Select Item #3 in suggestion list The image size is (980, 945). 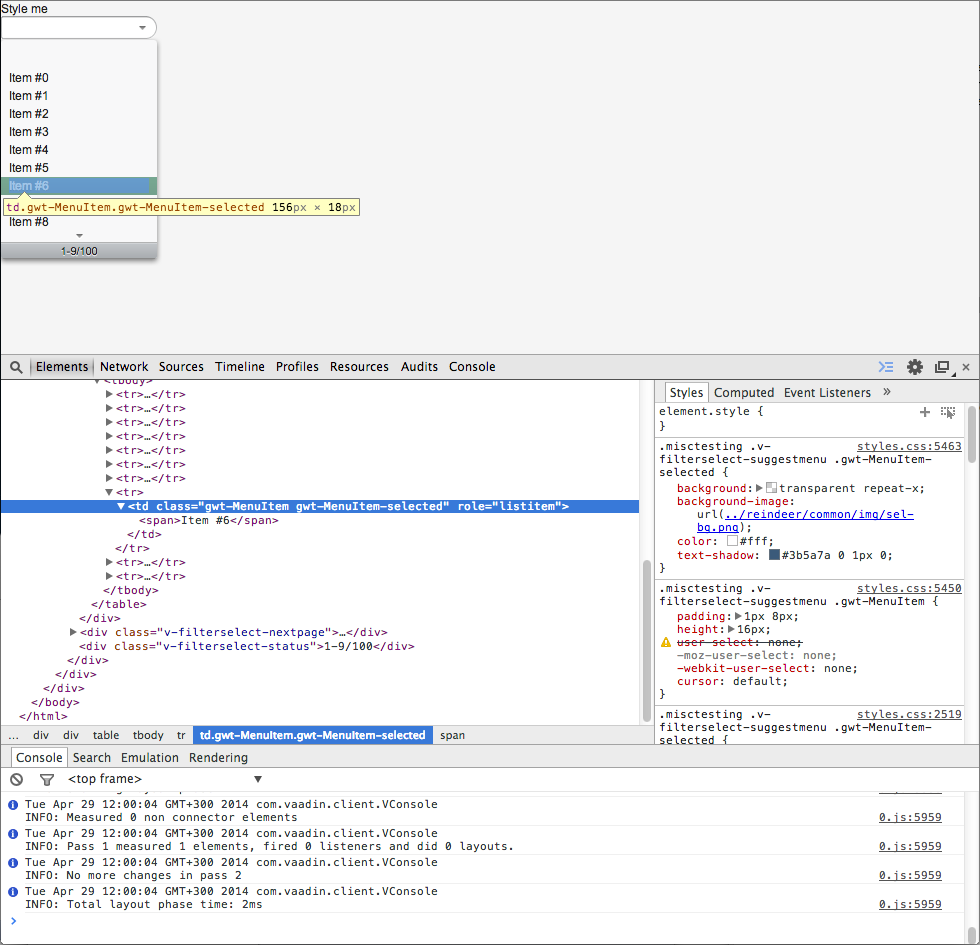click(x=29, y=132)
